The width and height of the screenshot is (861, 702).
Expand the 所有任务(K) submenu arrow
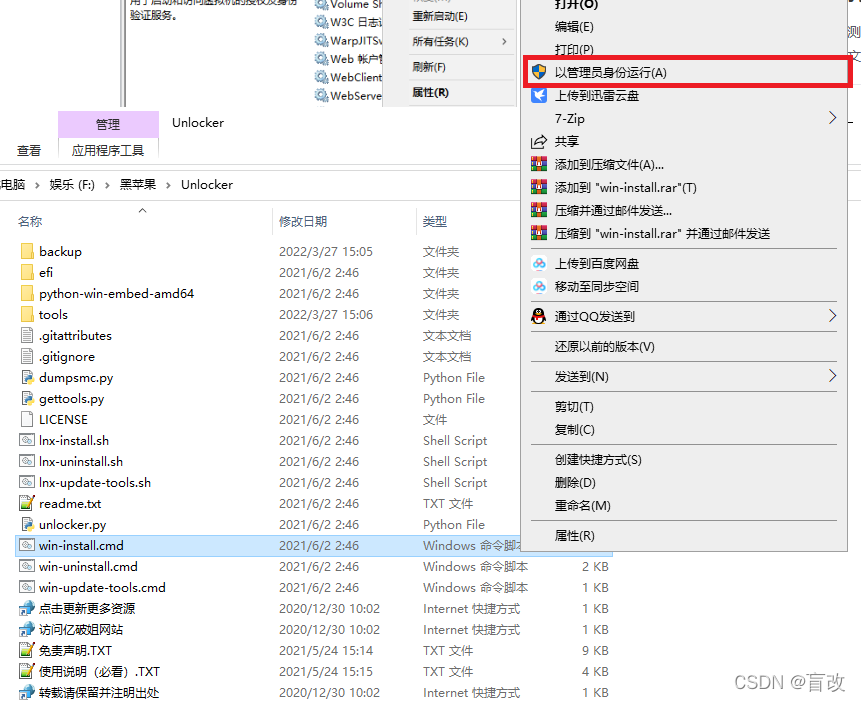pyautogui.click(x=504, y=42)
